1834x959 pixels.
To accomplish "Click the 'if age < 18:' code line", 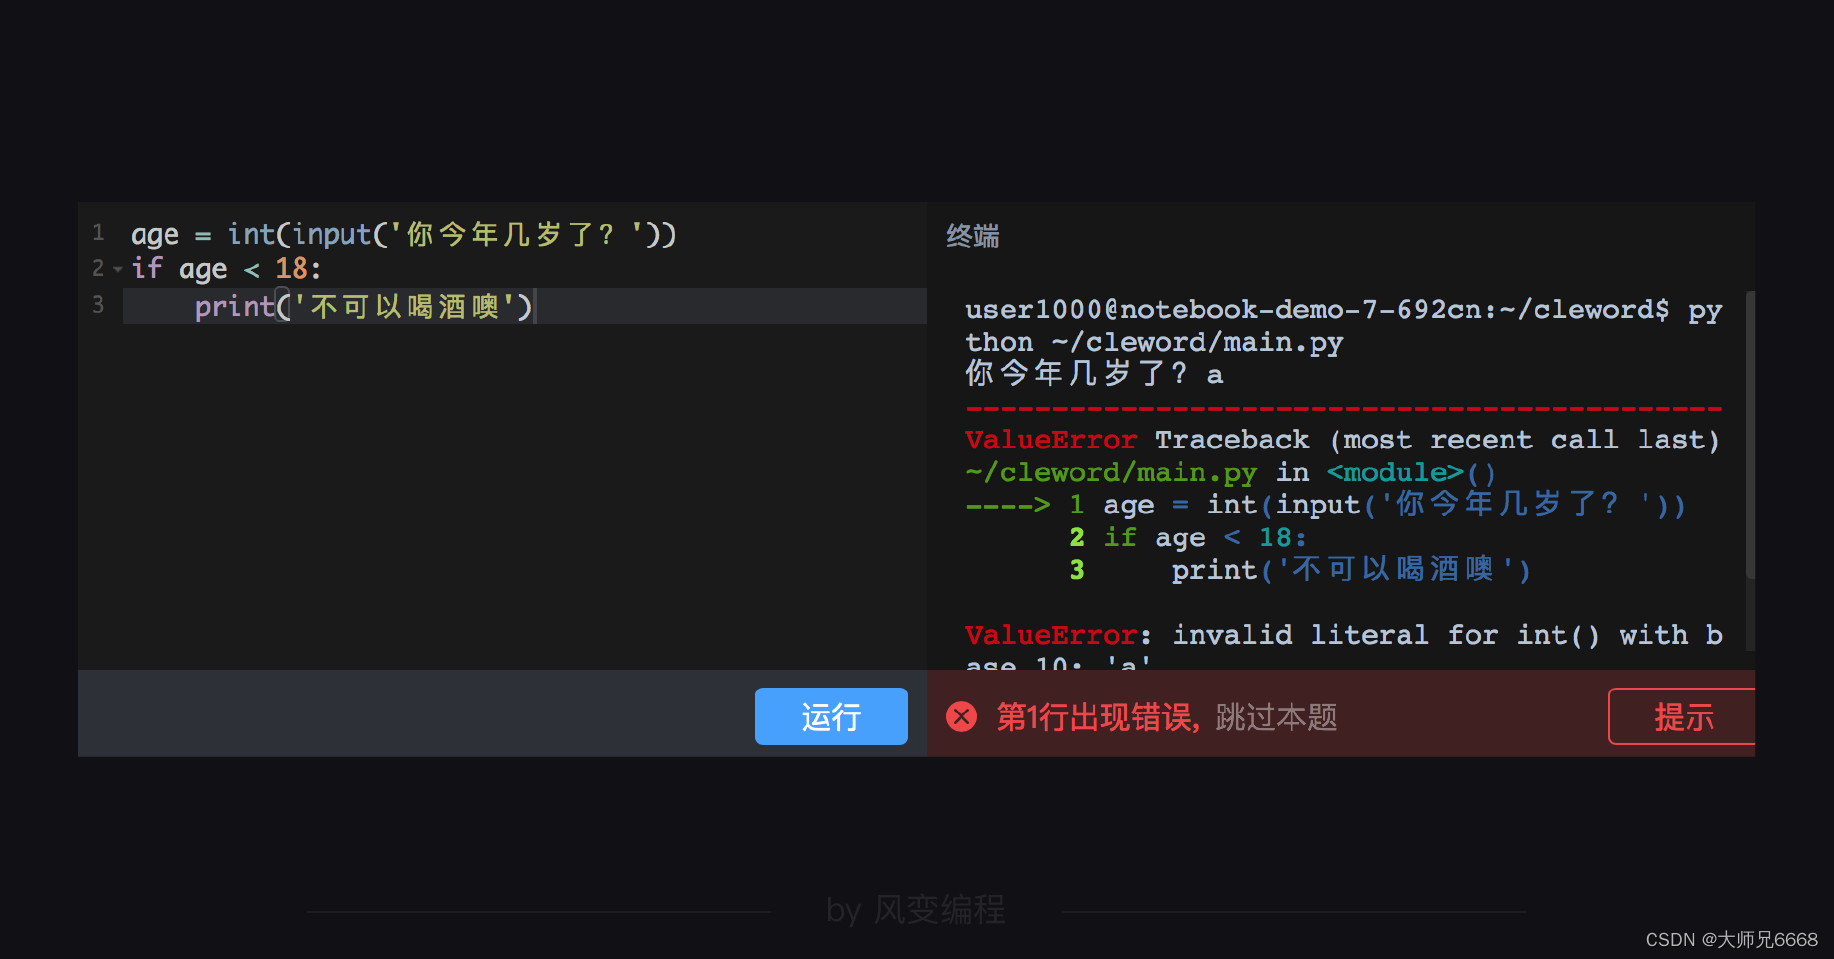I will [x=227, y=268].
